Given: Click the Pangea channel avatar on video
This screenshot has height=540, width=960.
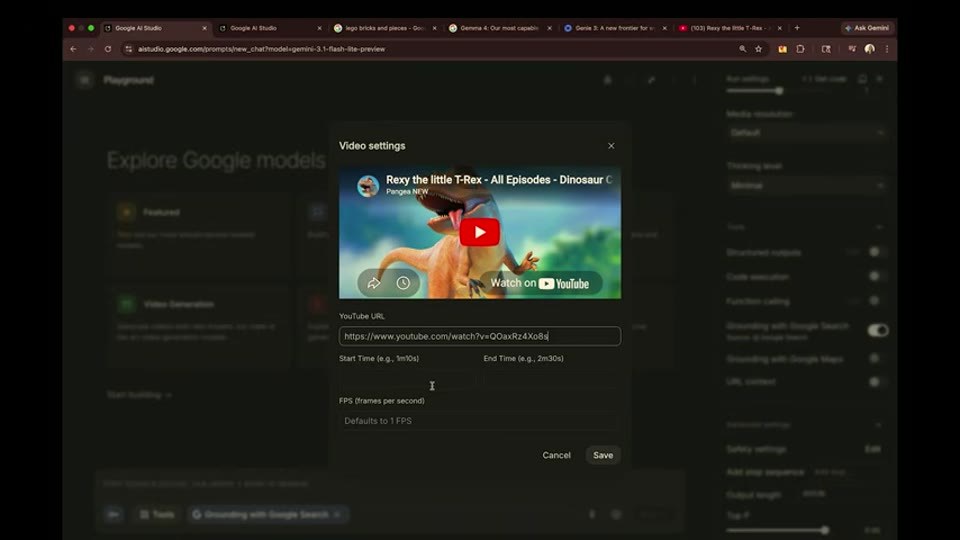Looking at the screenshot, I should (368, 186).
